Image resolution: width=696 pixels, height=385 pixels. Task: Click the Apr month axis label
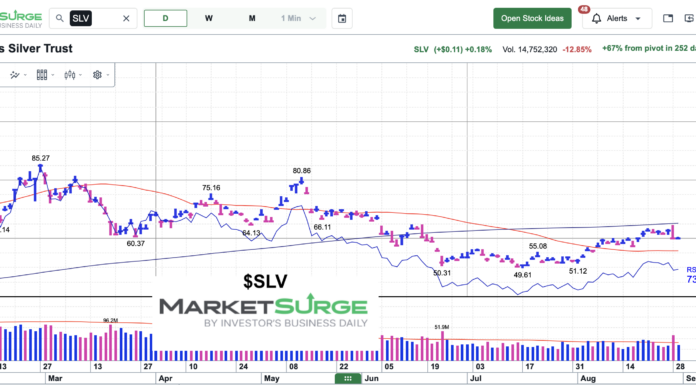pyautogui.click(x=165, y=379)
